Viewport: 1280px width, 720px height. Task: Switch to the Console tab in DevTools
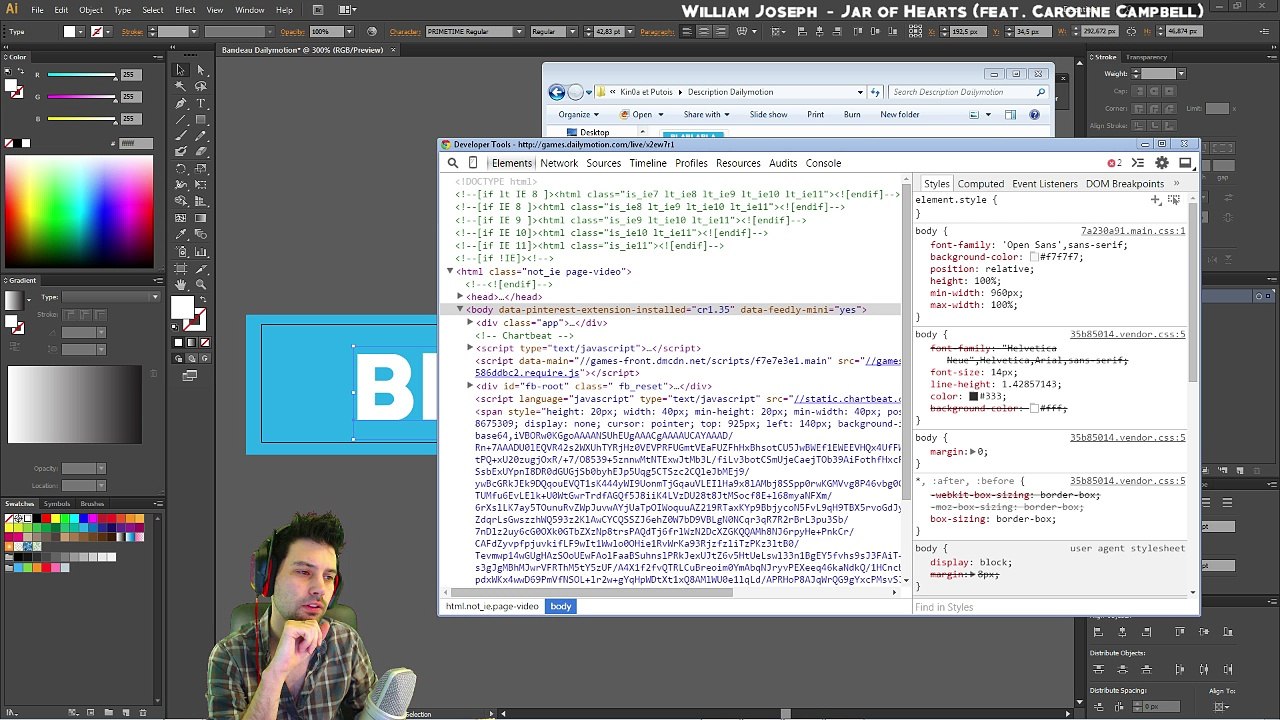point(823,163)
